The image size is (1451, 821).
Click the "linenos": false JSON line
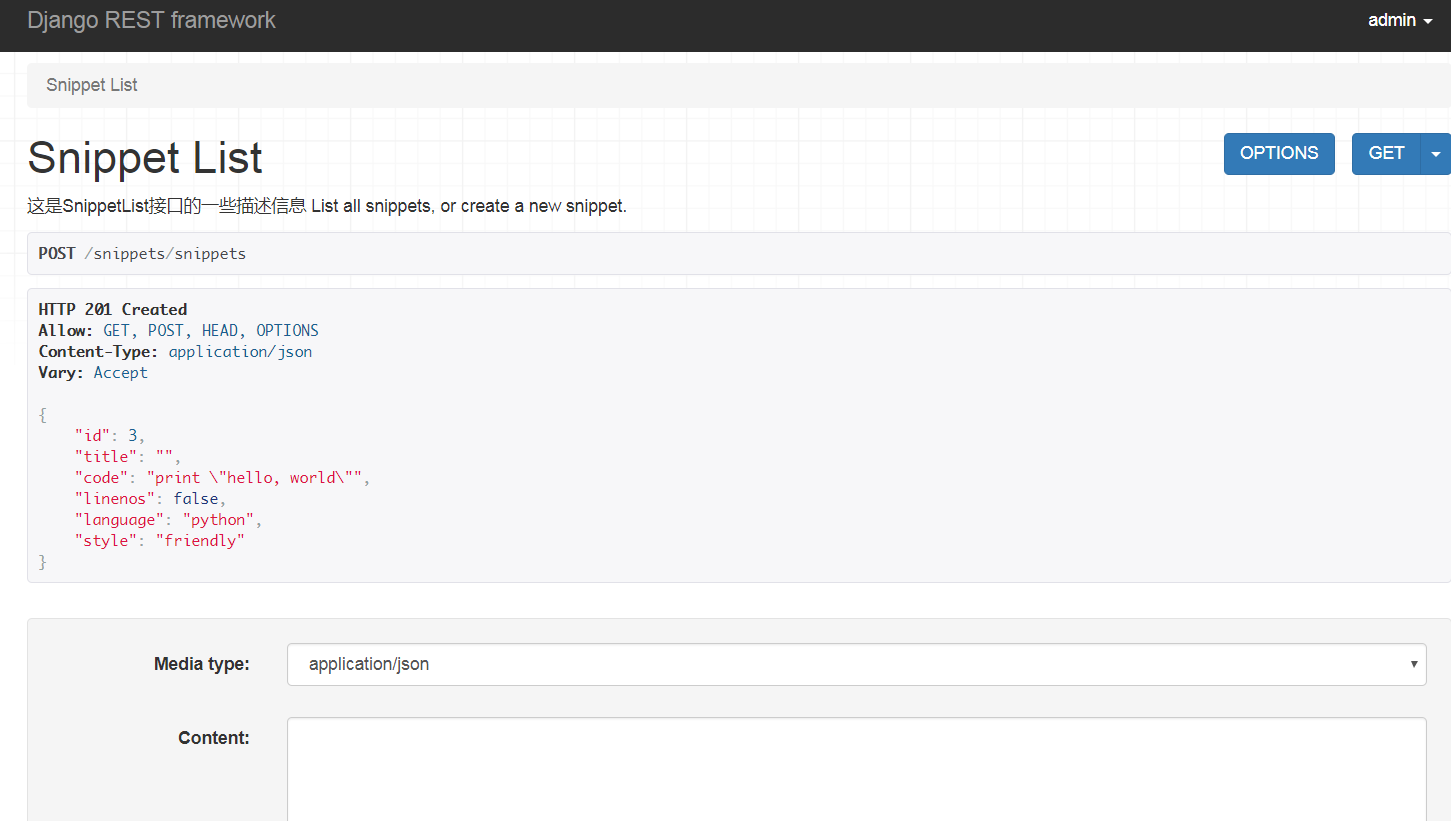[x=151, y=498]
